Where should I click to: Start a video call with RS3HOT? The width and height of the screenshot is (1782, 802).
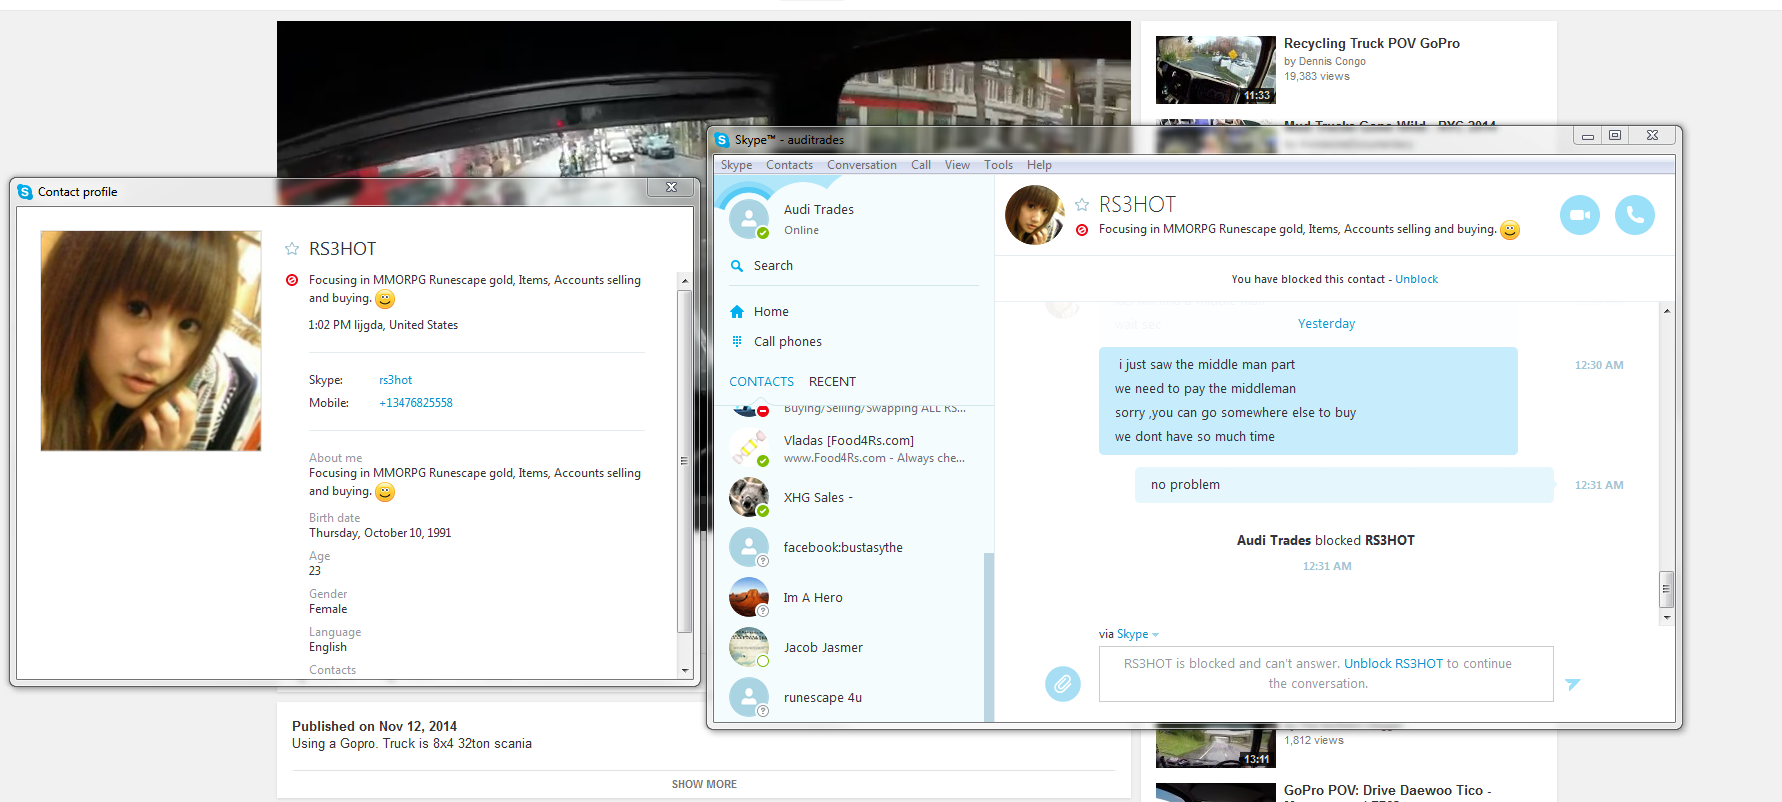pos(1580,215)
